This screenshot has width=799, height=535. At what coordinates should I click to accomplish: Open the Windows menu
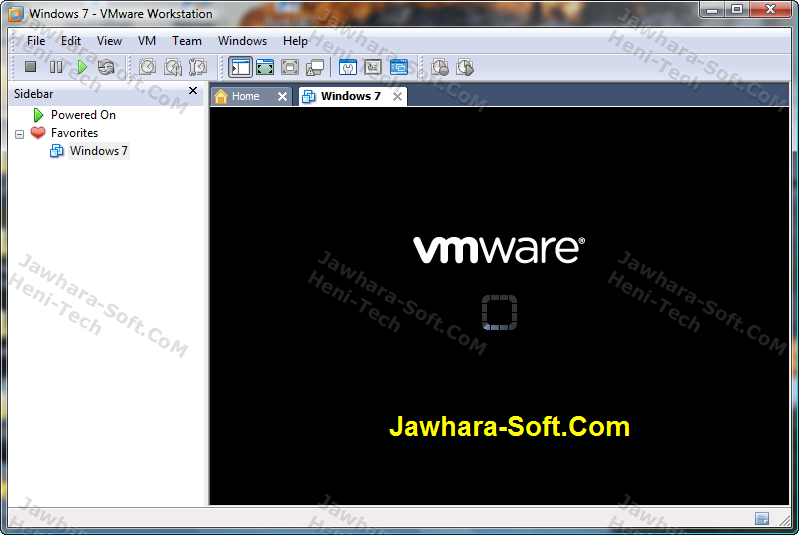click(x=242, y=41)
